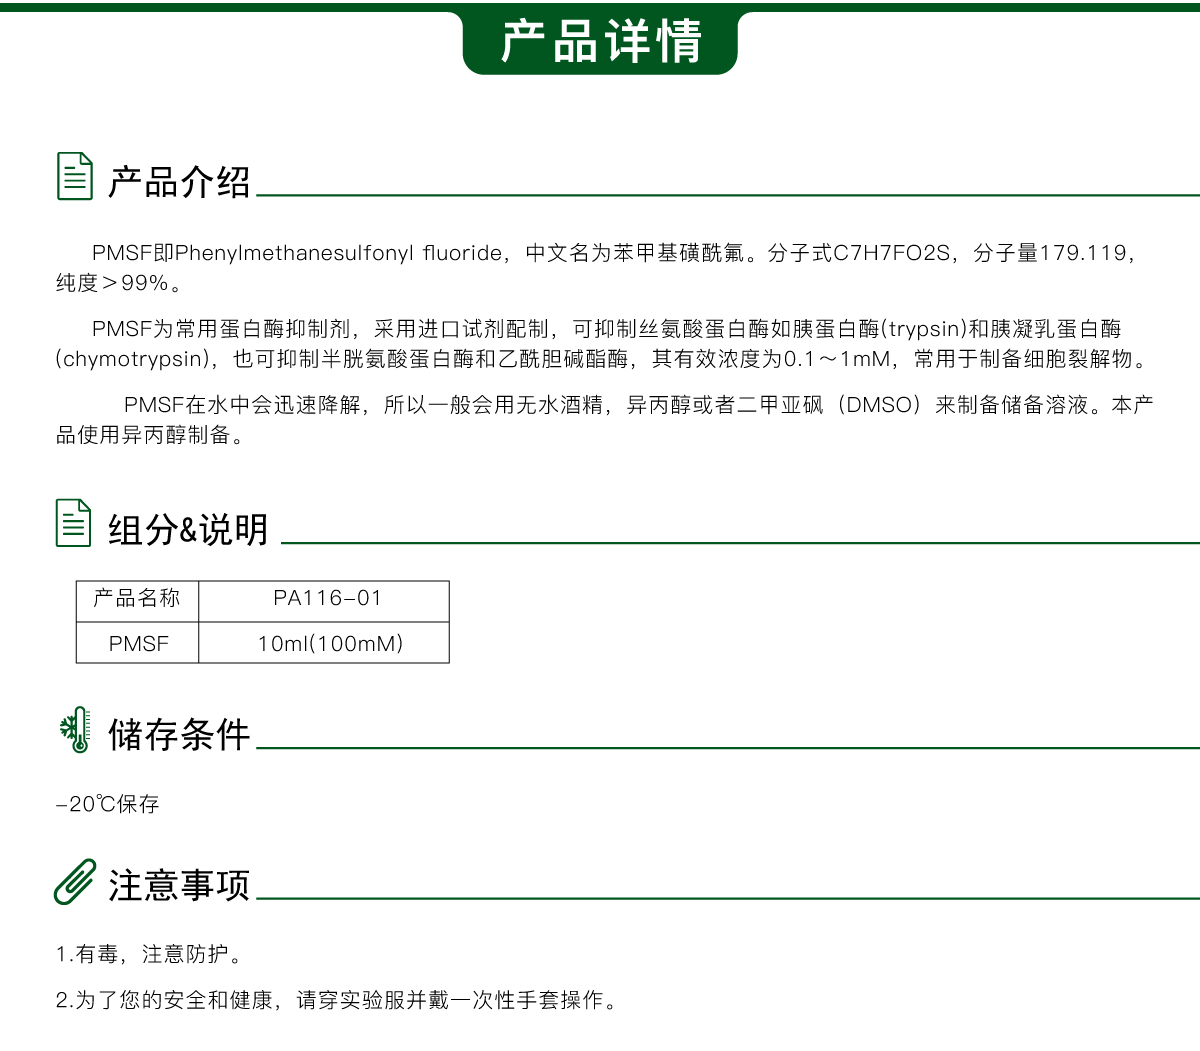Click the PMSF cell in the table
The height and width of the screenshot is (1051, 1200).
click(138, 644)
